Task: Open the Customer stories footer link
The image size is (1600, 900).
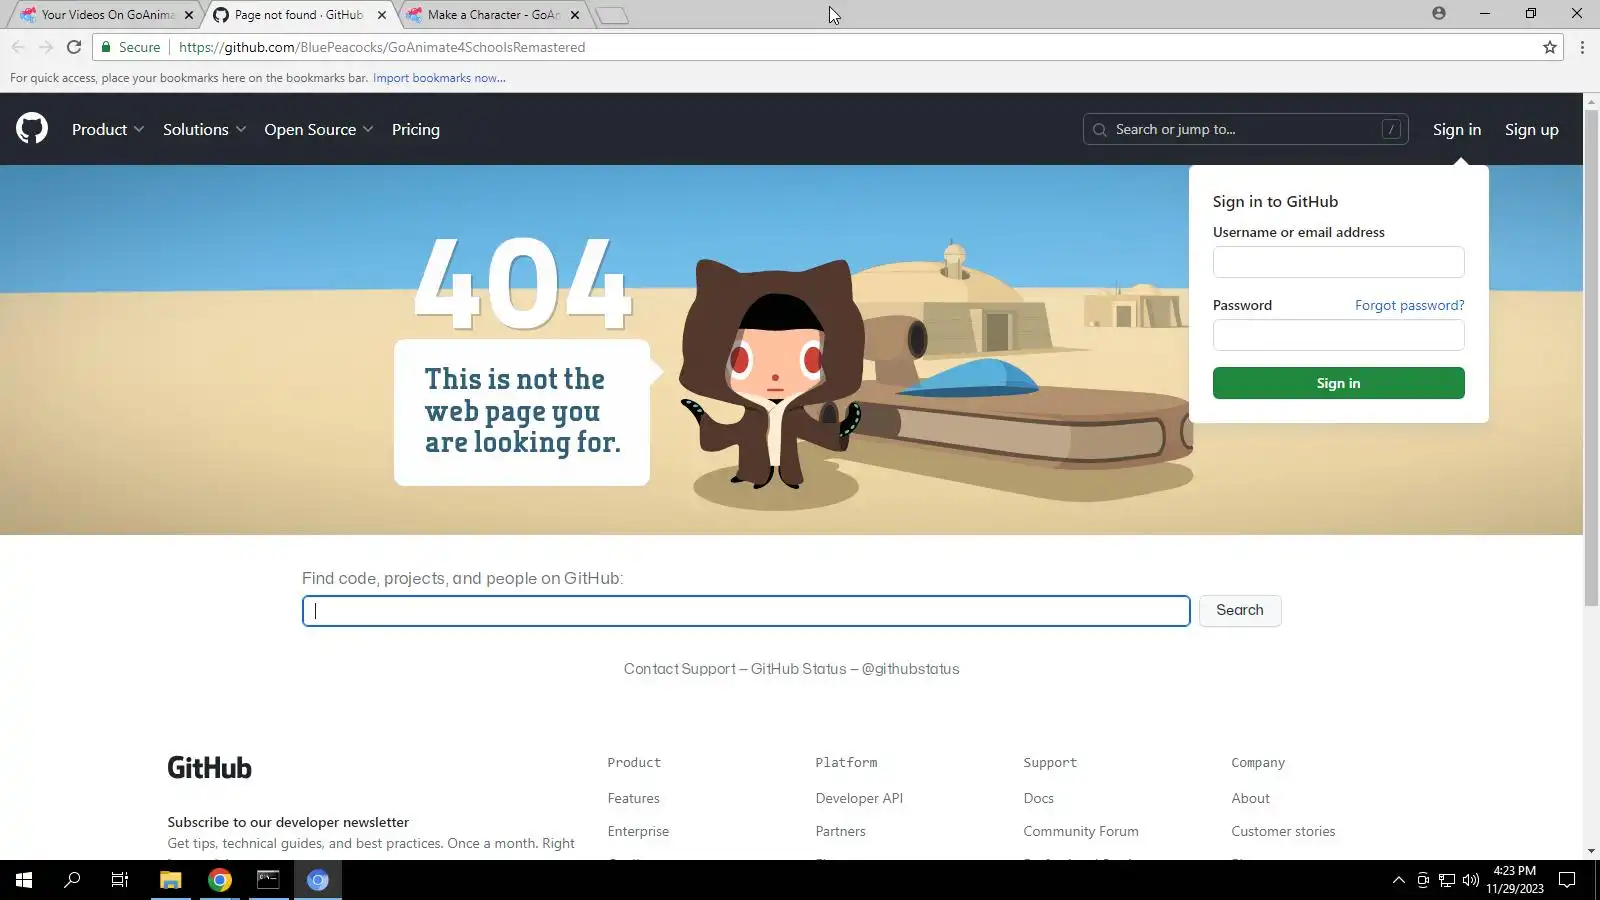Action: 1283,831
